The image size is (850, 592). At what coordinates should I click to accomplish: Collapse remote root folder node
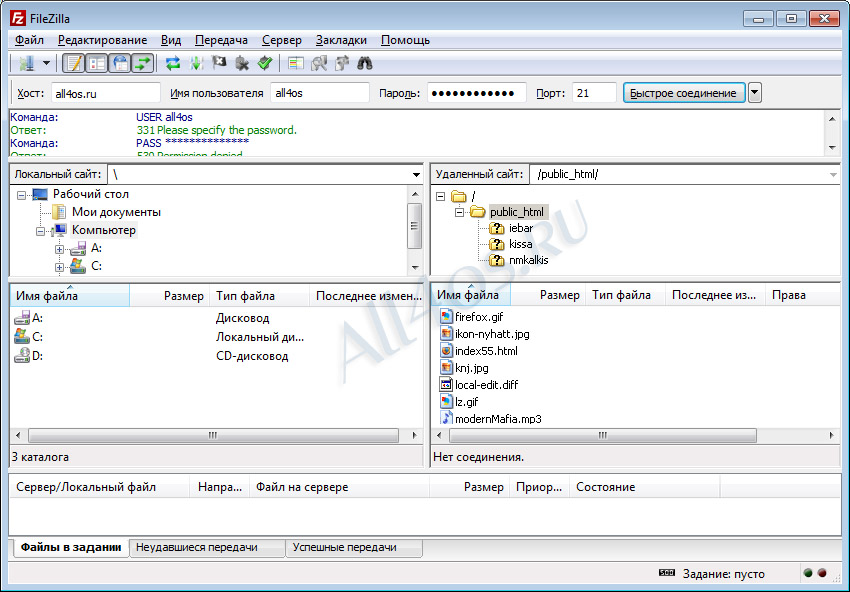click(x=441, y=196)
